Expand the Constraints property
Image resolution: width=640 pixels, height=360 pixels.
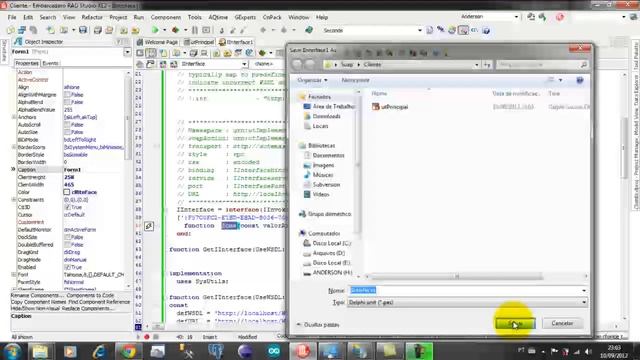[x=13, y=200]
